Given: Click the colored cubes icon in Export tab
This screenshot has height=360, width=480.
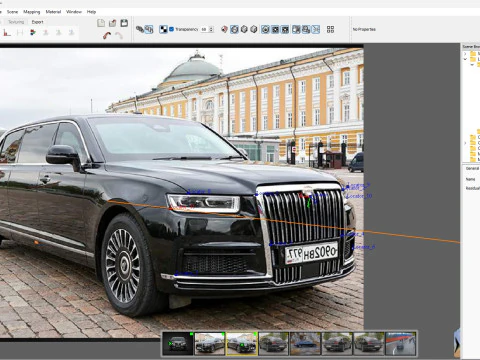Looking at the screenshot, I should tap(33, 33).
